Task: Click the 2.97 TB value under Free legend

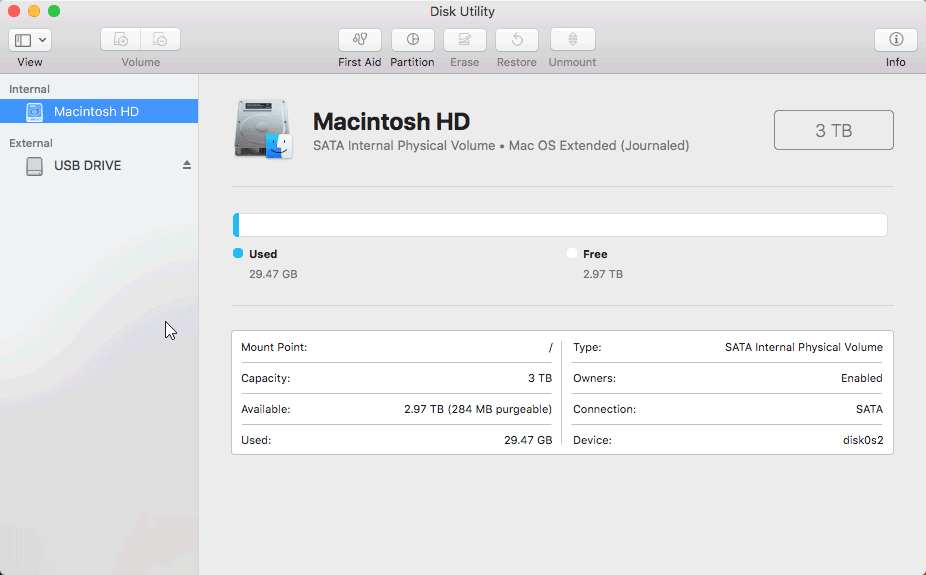Action: [x=603, y=274]
